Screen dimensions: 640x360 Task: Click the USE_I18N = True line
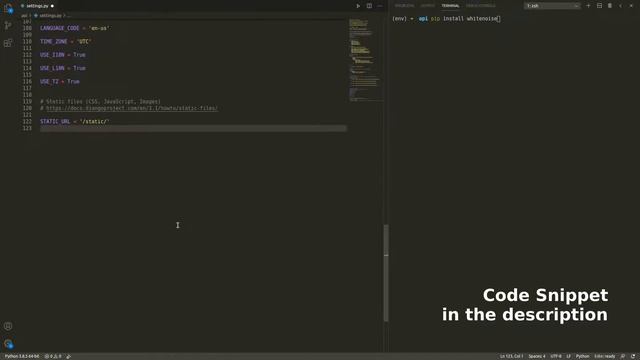point(63,55)
